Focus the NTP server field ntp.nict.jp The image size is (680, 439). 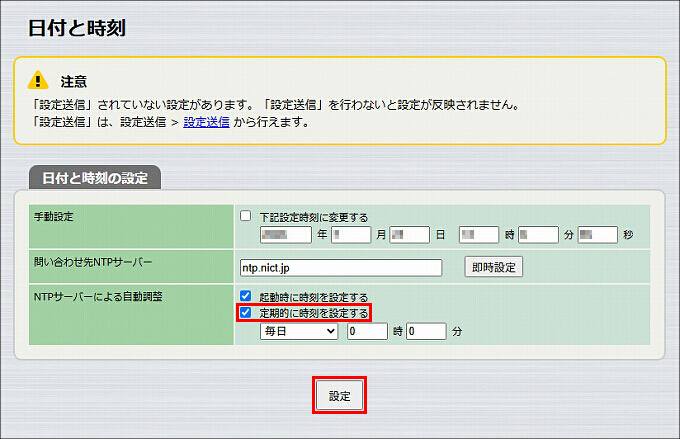(x=341, y=268)
